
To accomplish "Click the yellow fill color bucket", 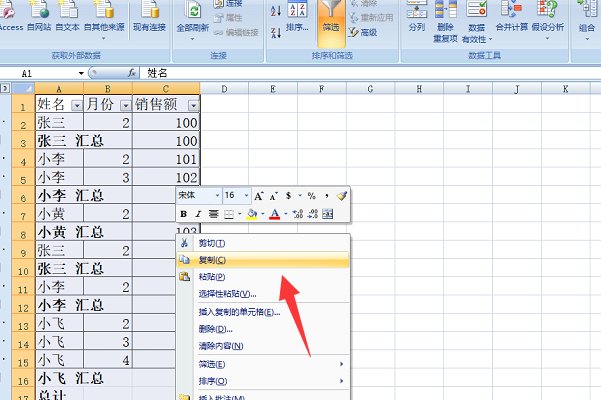I will [x=252, y=214].
